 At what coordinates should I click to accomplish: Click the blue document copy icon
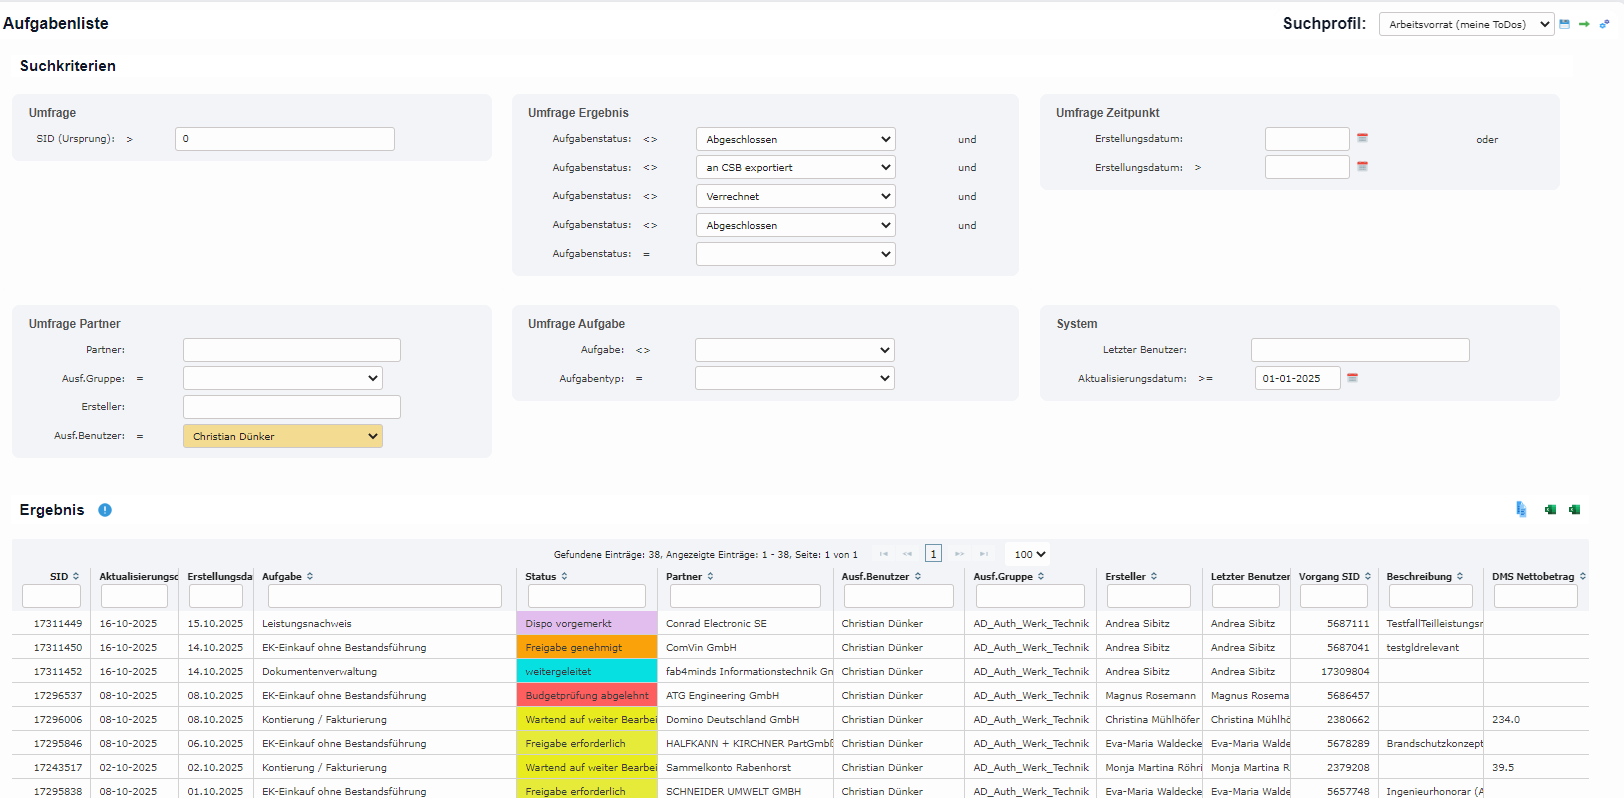[x=1521, y=510]
